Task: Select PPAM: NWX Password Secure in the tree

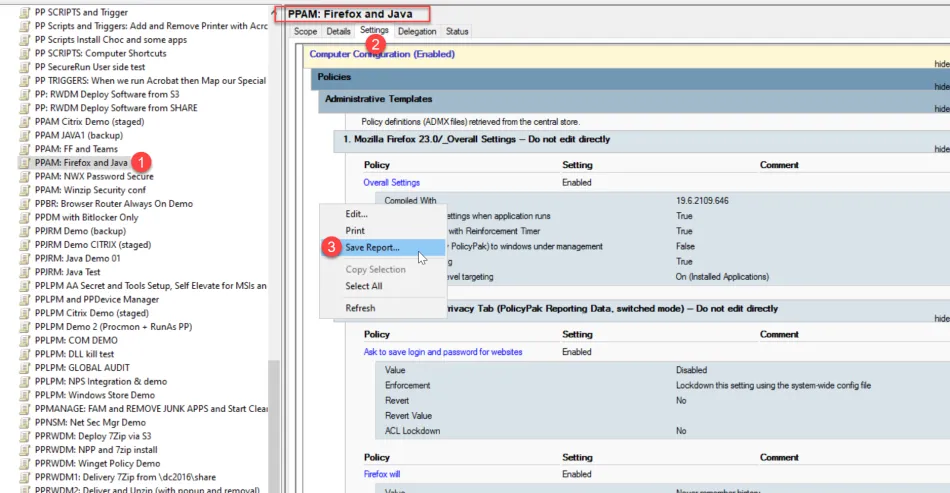Action: (x=93, y=176)
